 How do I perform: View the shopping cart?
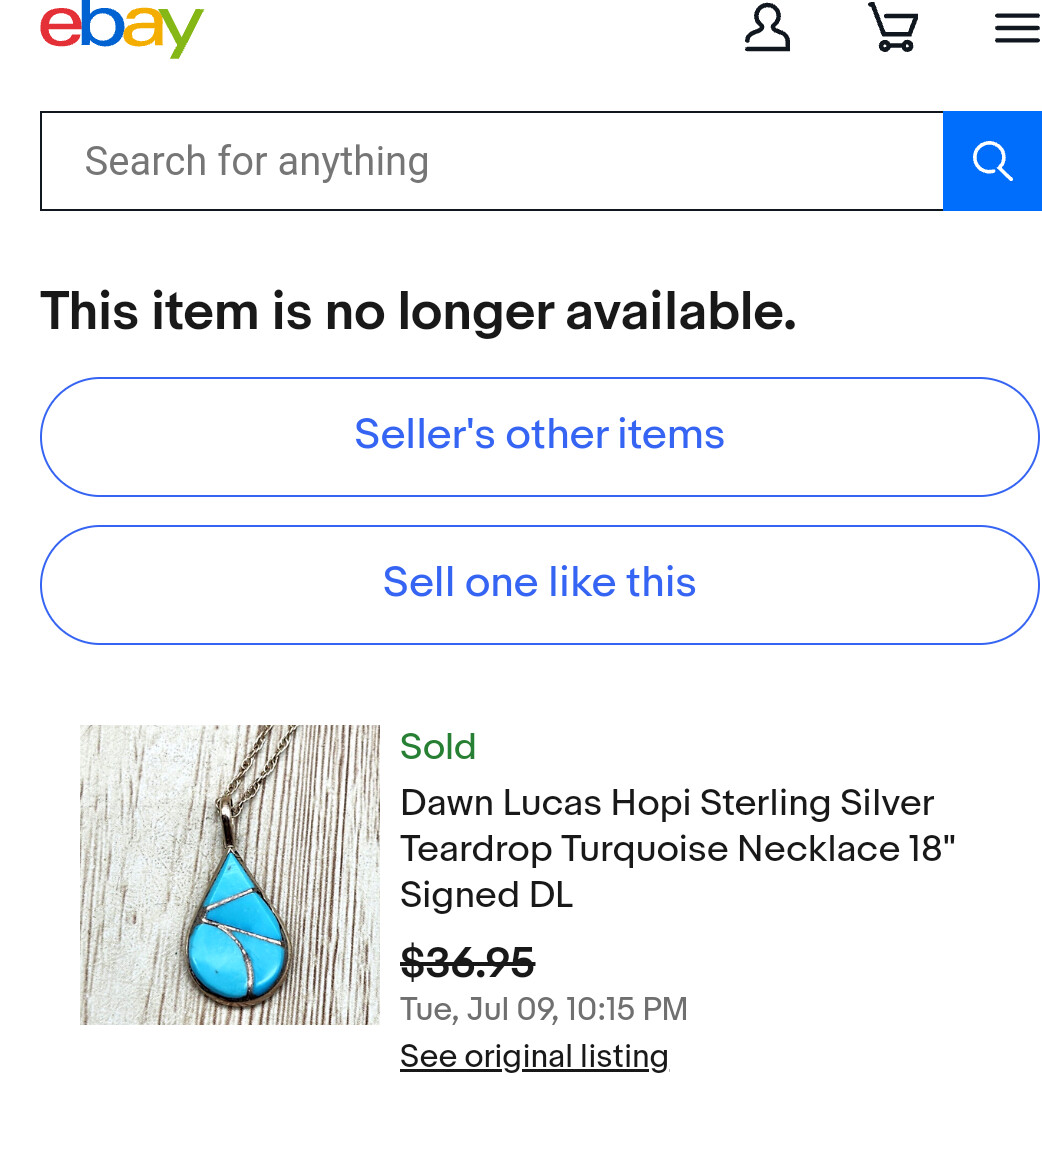[893, 27]
